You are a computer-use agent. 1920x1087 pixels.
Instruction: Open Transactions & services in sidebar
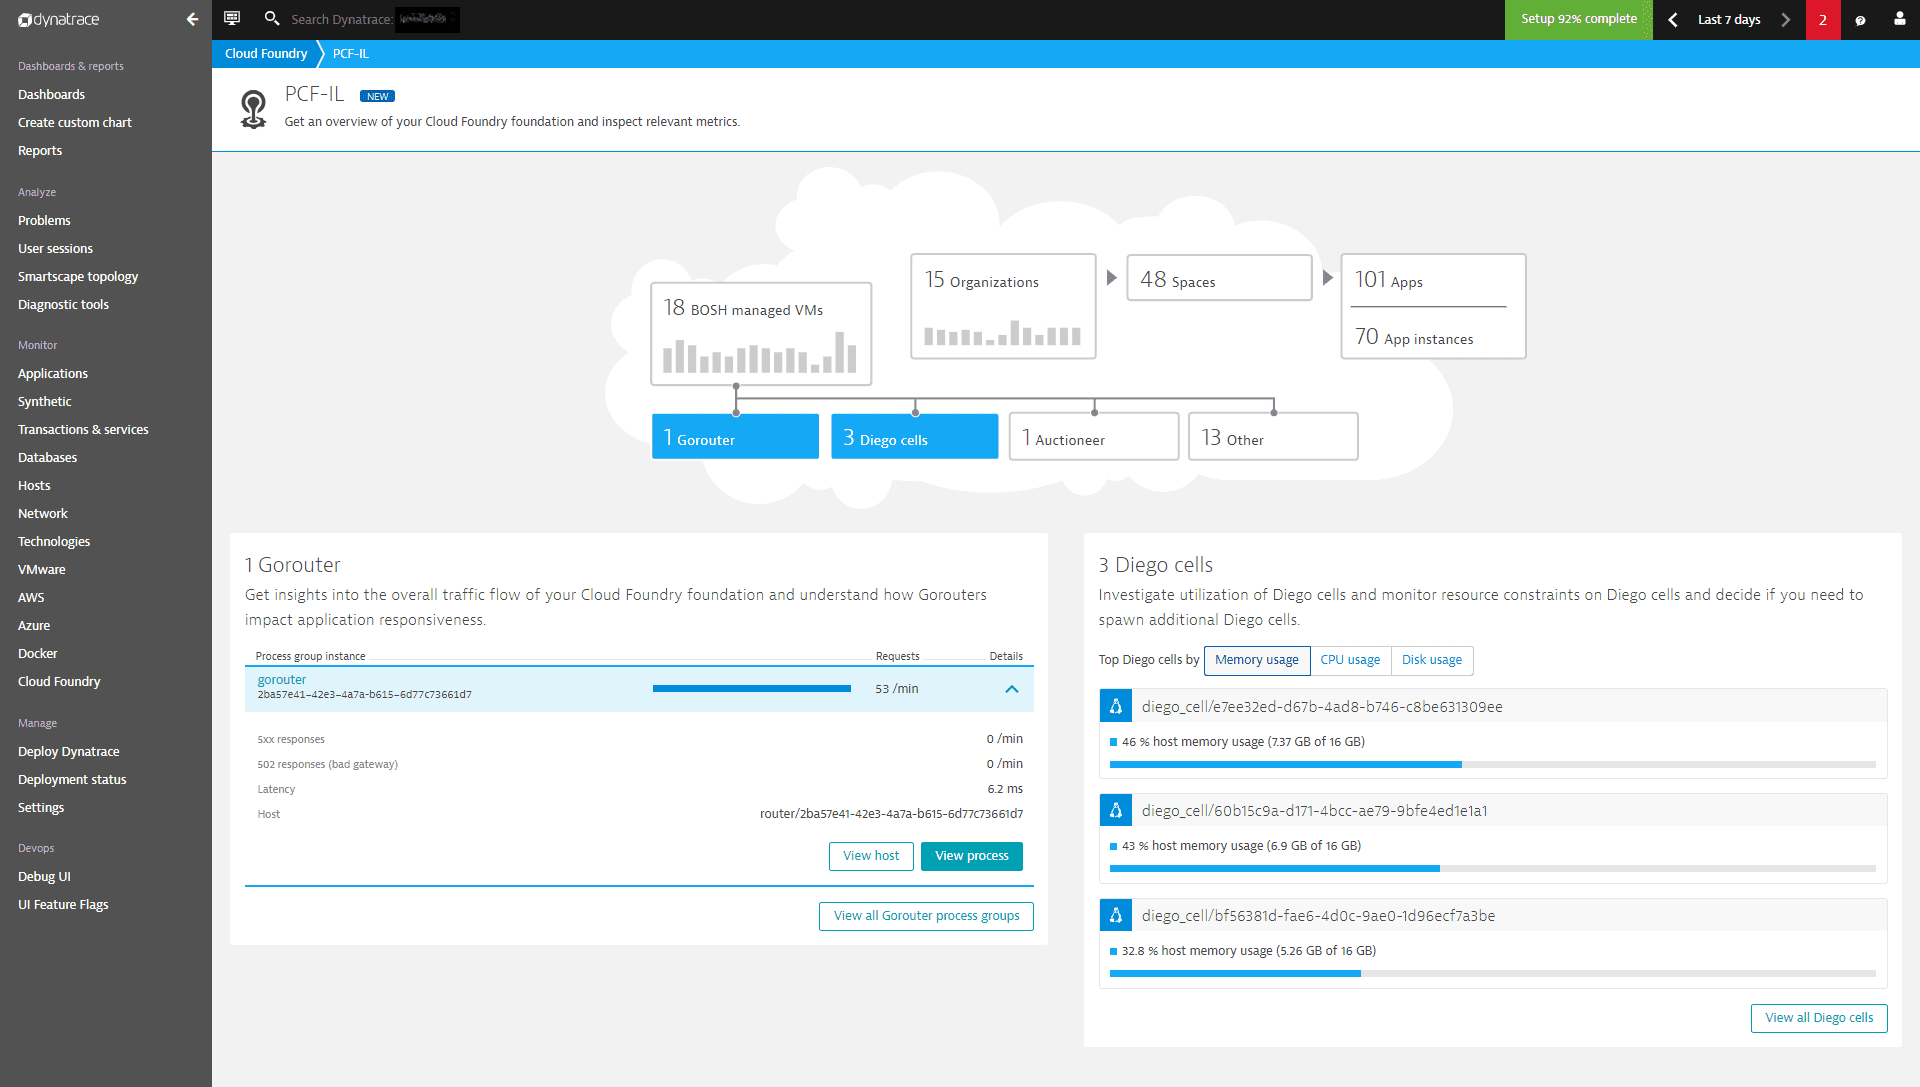tap(83, 430)
